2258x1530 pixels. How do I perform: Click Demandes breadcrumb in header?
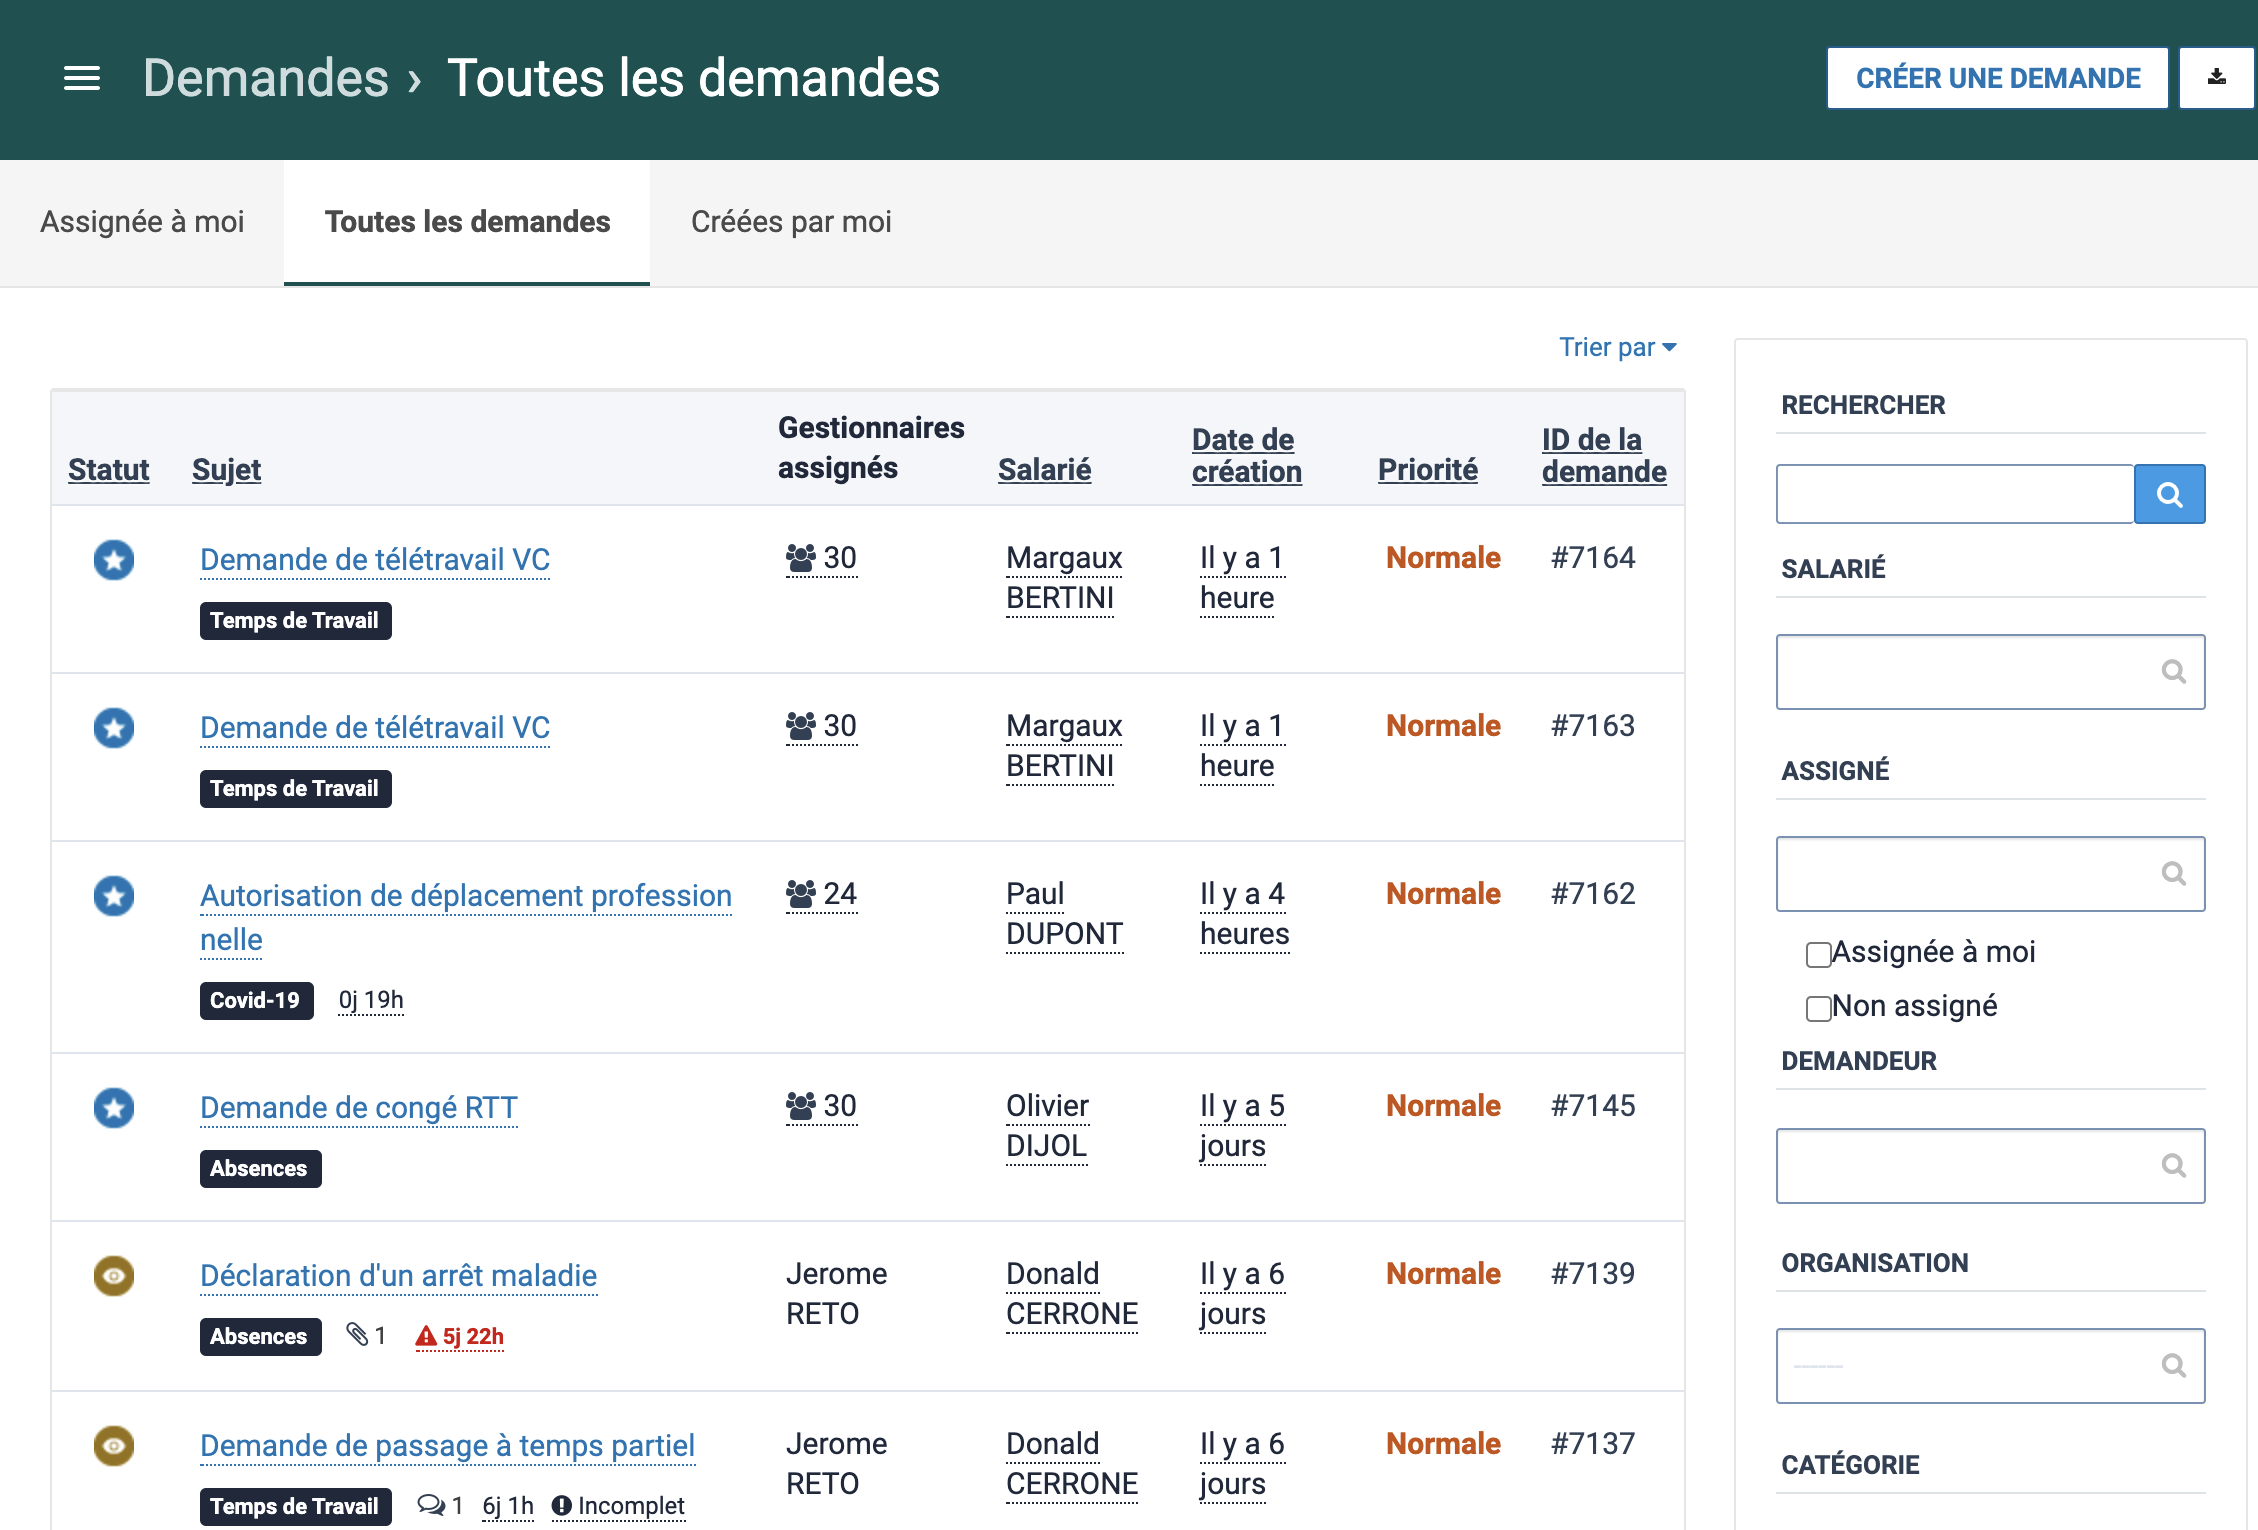(266, 78)
